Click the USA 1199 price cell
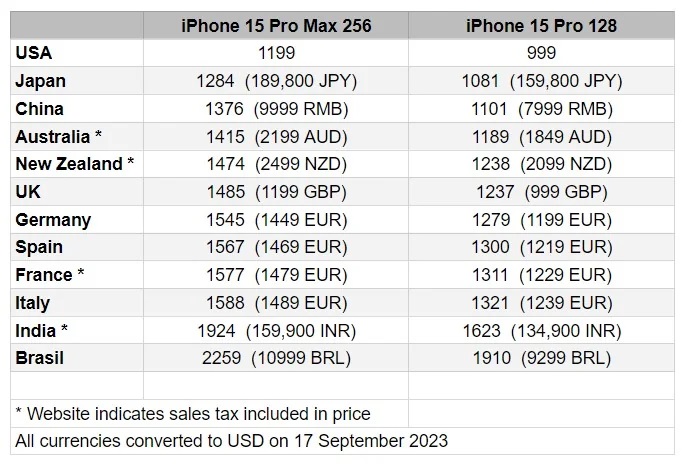 click(276, 53)
